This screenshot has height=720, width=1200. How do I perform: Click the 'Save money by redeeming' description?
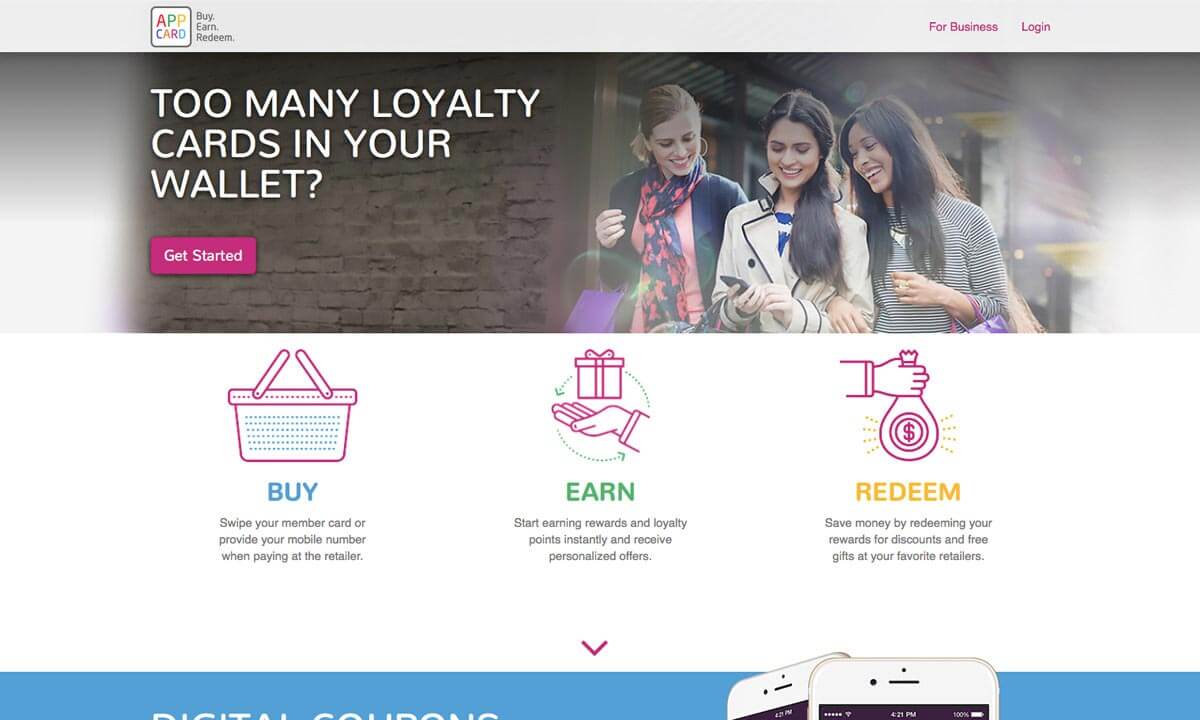coord(908,539)
